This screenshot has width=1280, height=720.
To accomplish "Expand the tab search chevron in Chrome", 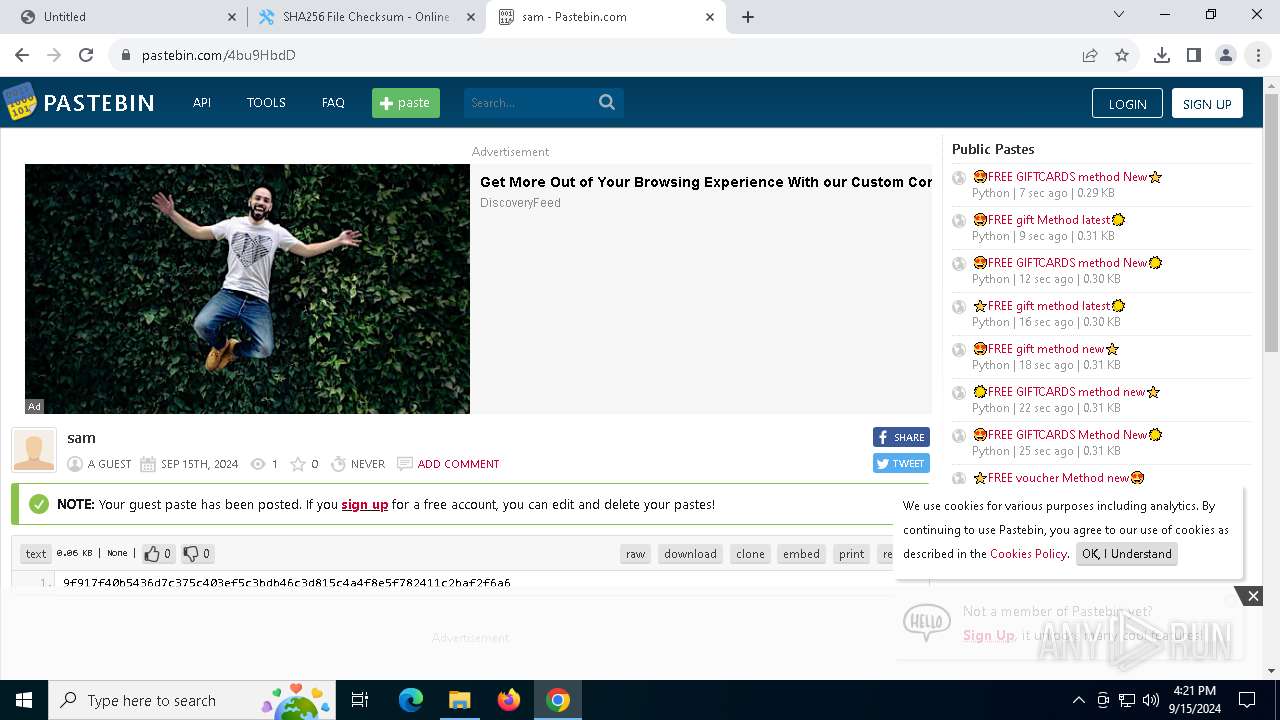I will [1119, 15].
